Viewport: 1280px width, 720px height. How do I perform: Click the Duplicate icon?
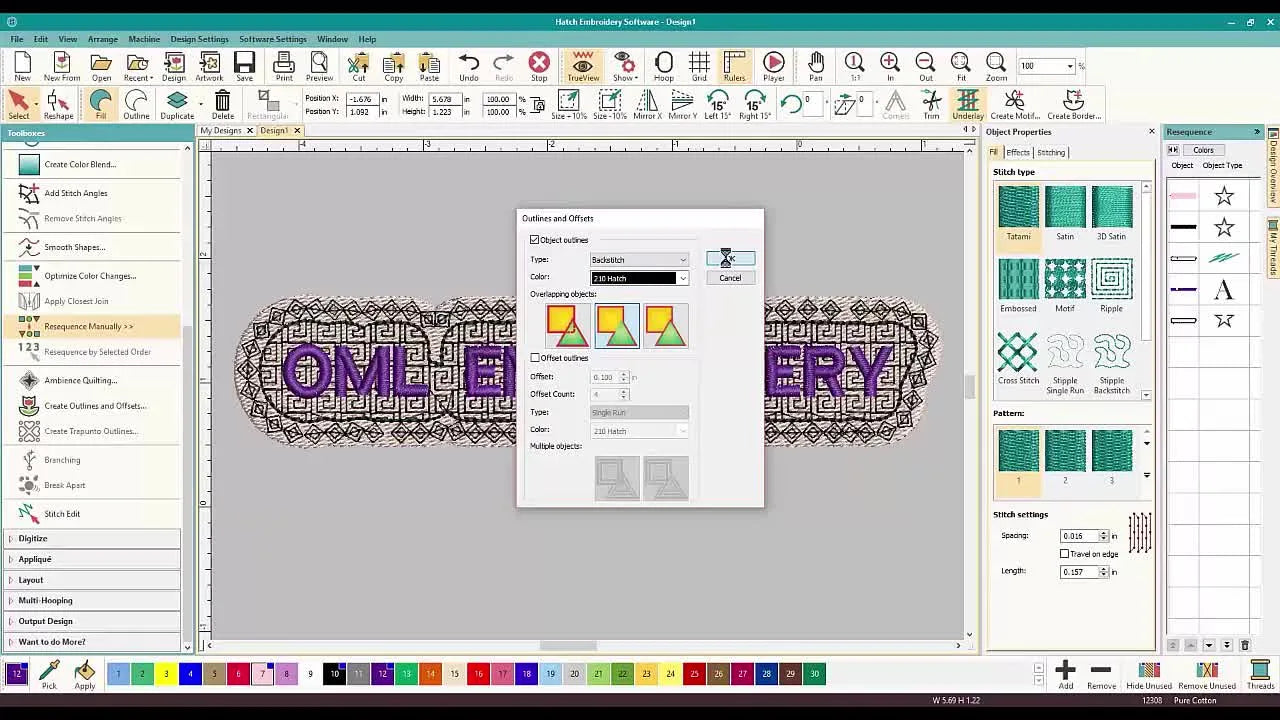[177, 104]
